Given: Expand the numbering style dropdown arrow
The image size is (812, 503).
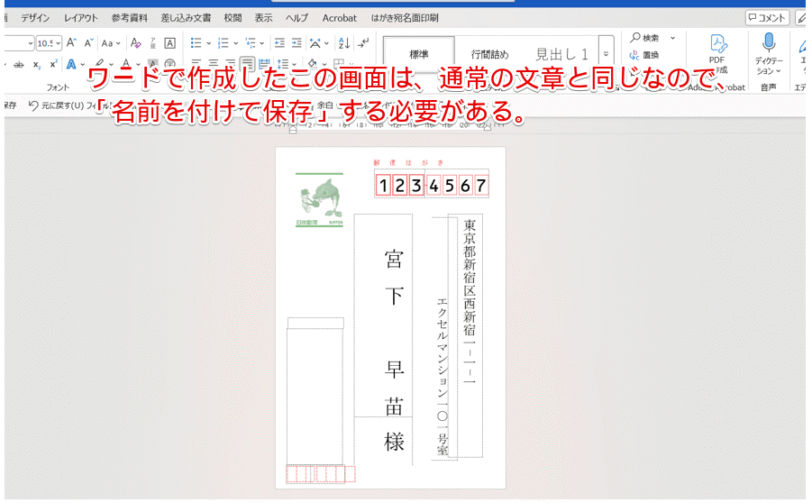Looking at the screenshot, I should tap(236, 44).
